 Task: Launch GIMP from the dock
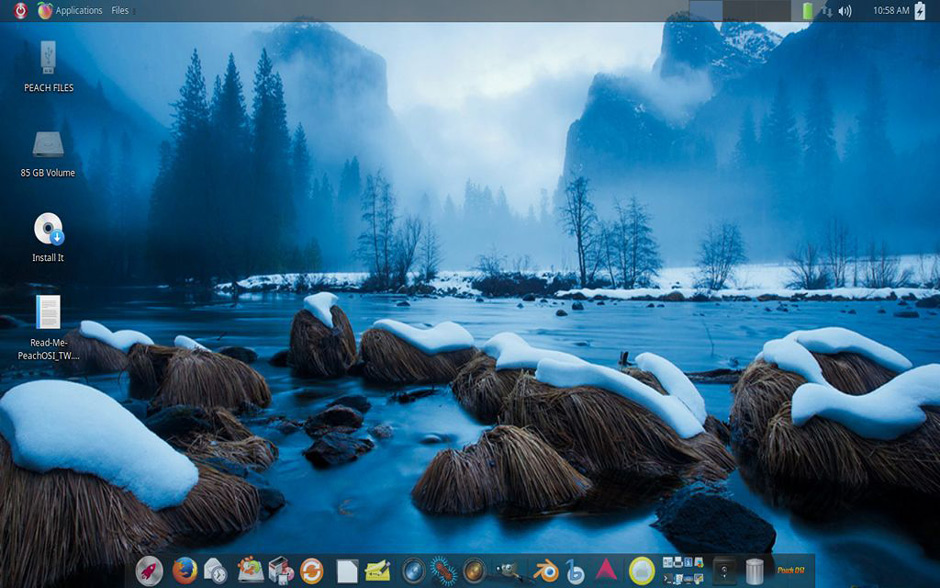point(510,571)
